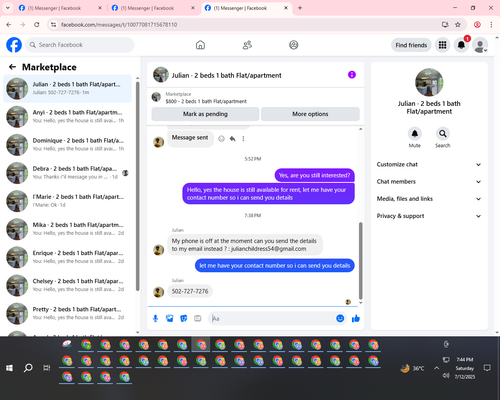Open Julian conversation in chat list
The image size is (500, 400).
67,89
